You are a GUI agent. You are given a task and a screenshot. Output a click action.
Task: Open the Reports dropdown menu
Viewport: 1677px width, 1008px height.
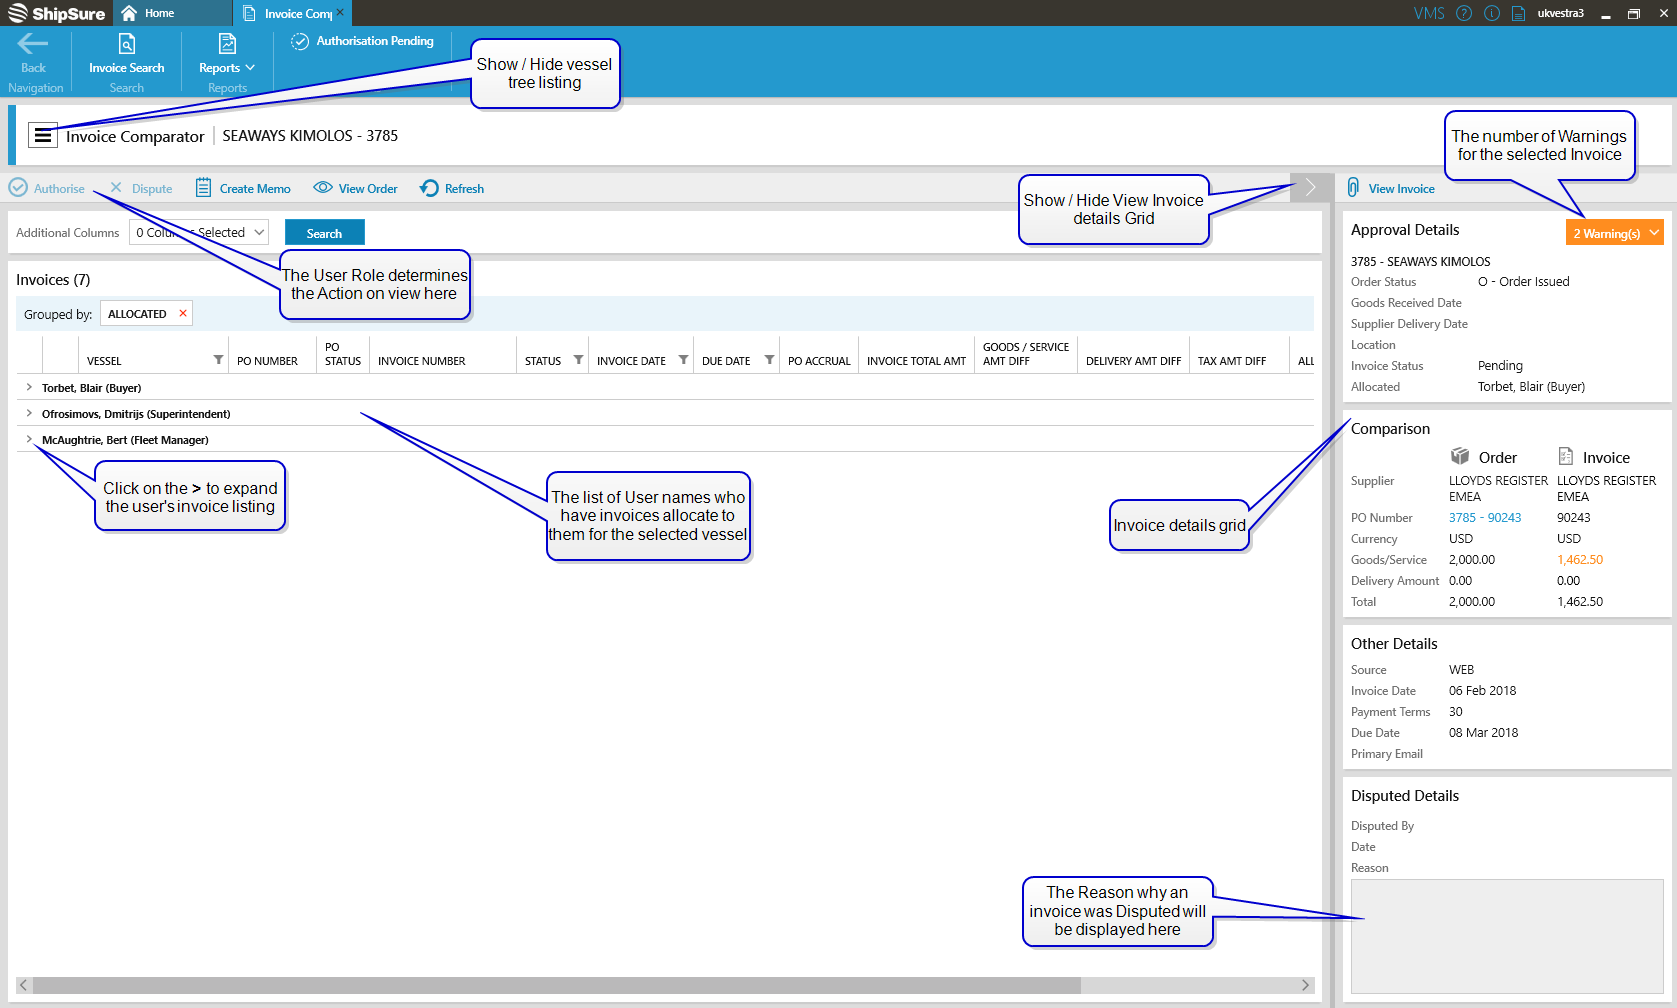[227, 67]
